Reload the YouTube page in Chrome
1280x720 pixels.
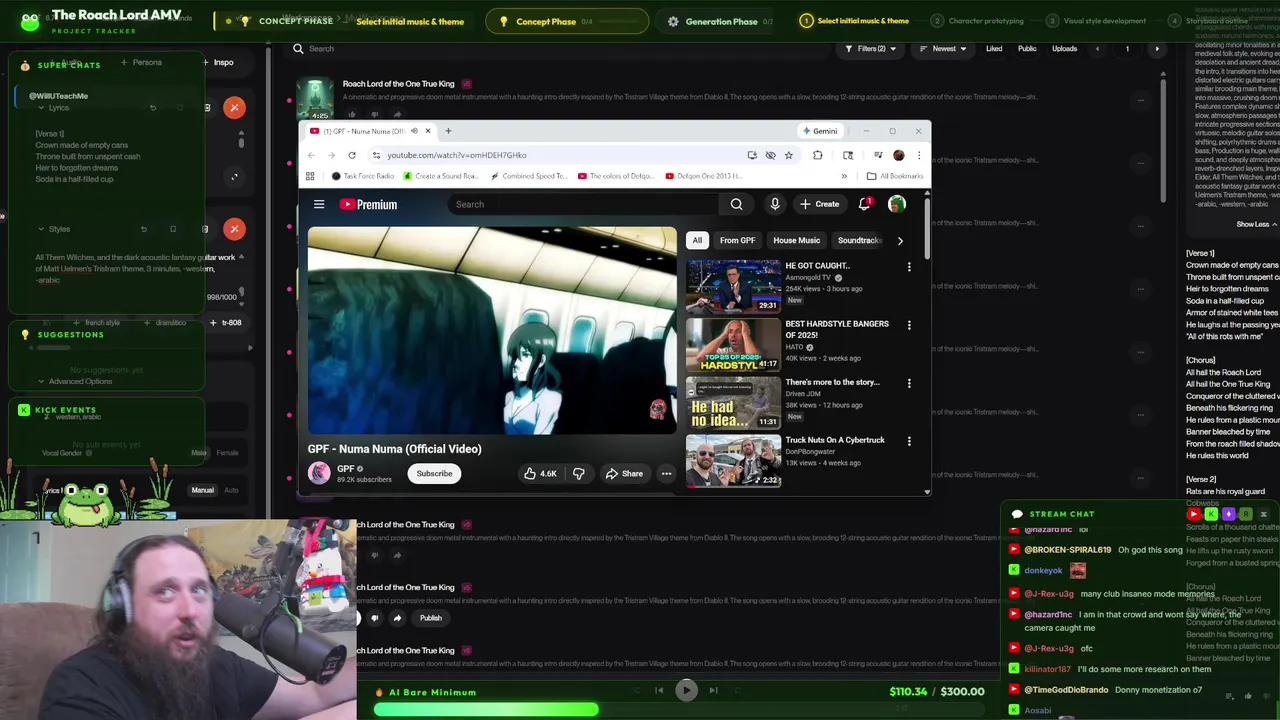[x=352, y=155]
